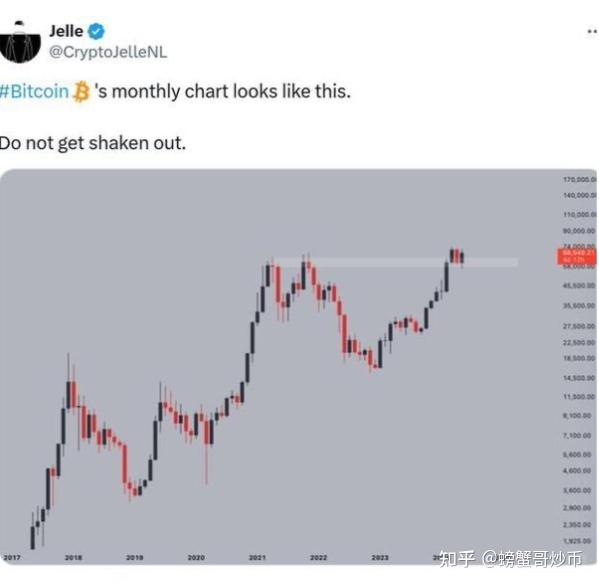Screen dimensions: 599x585
Task: Click the orange Bitcoin emoji icon
Action: pos(81,92)
